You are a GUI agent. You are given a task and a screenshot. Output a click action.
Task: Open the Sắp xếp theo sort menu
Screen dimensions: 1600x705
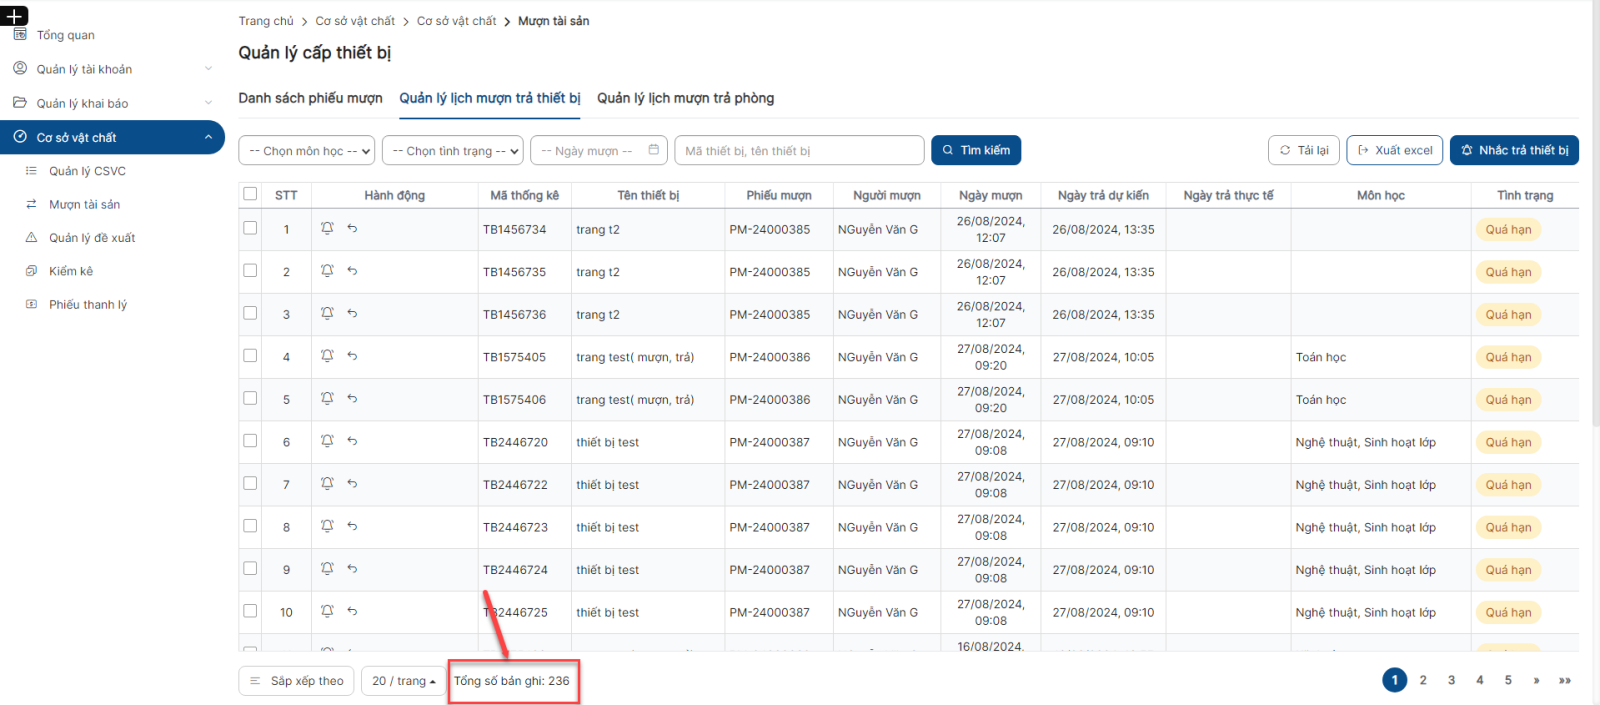pos(296,681)
